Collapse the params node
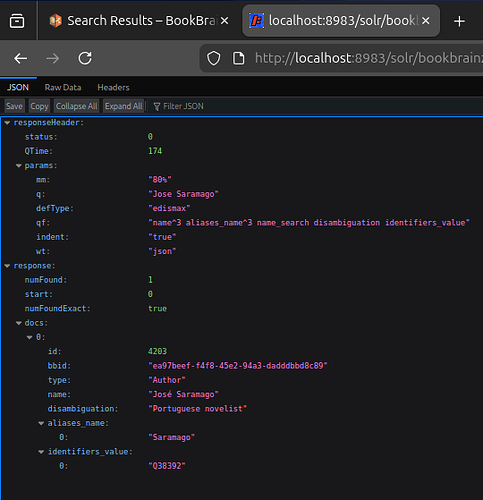 pos(19,166)
